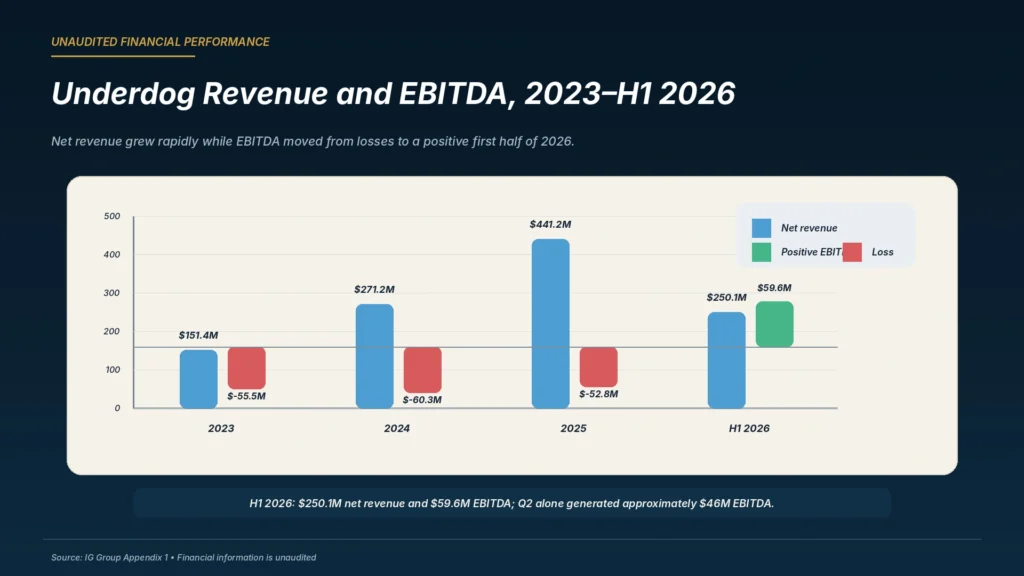Click the '0' y-axis tick label
The image size is (1024, 576).
118,408
